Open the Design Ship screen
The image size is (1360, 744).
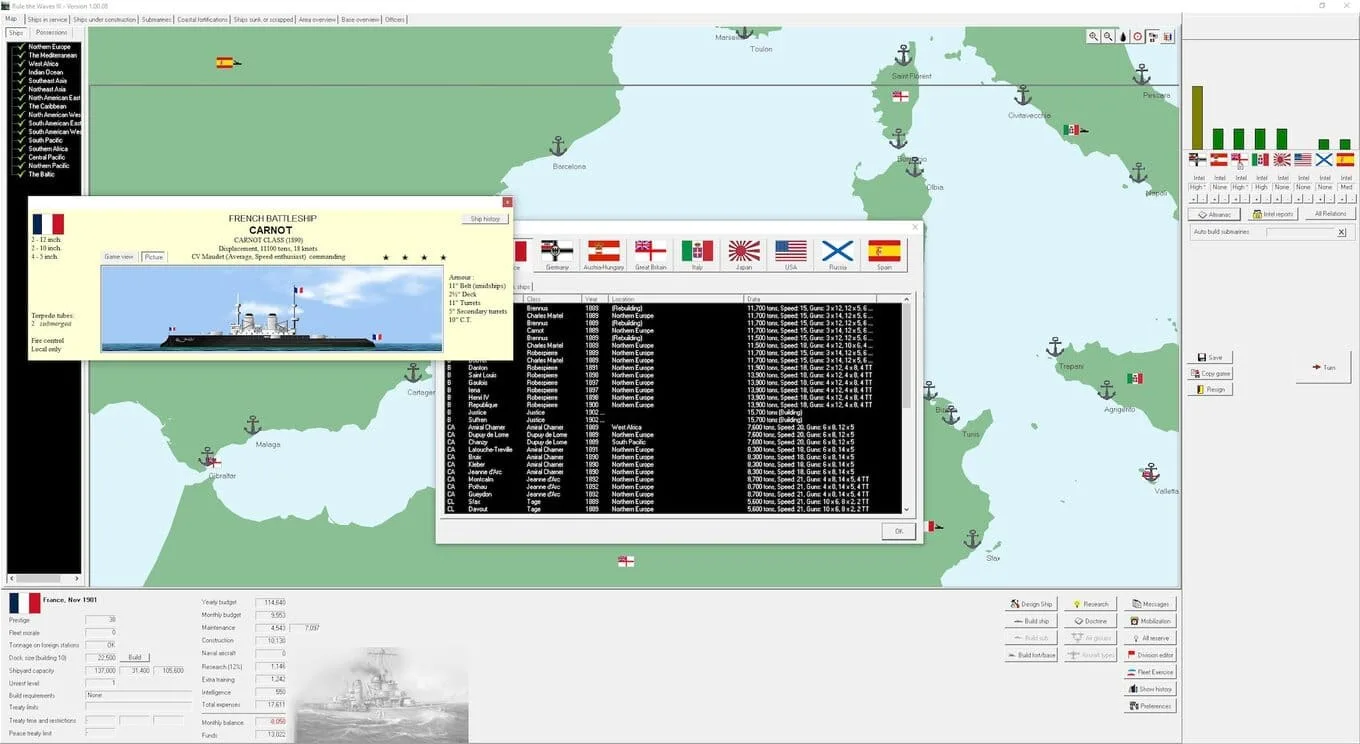(1031, 604)
